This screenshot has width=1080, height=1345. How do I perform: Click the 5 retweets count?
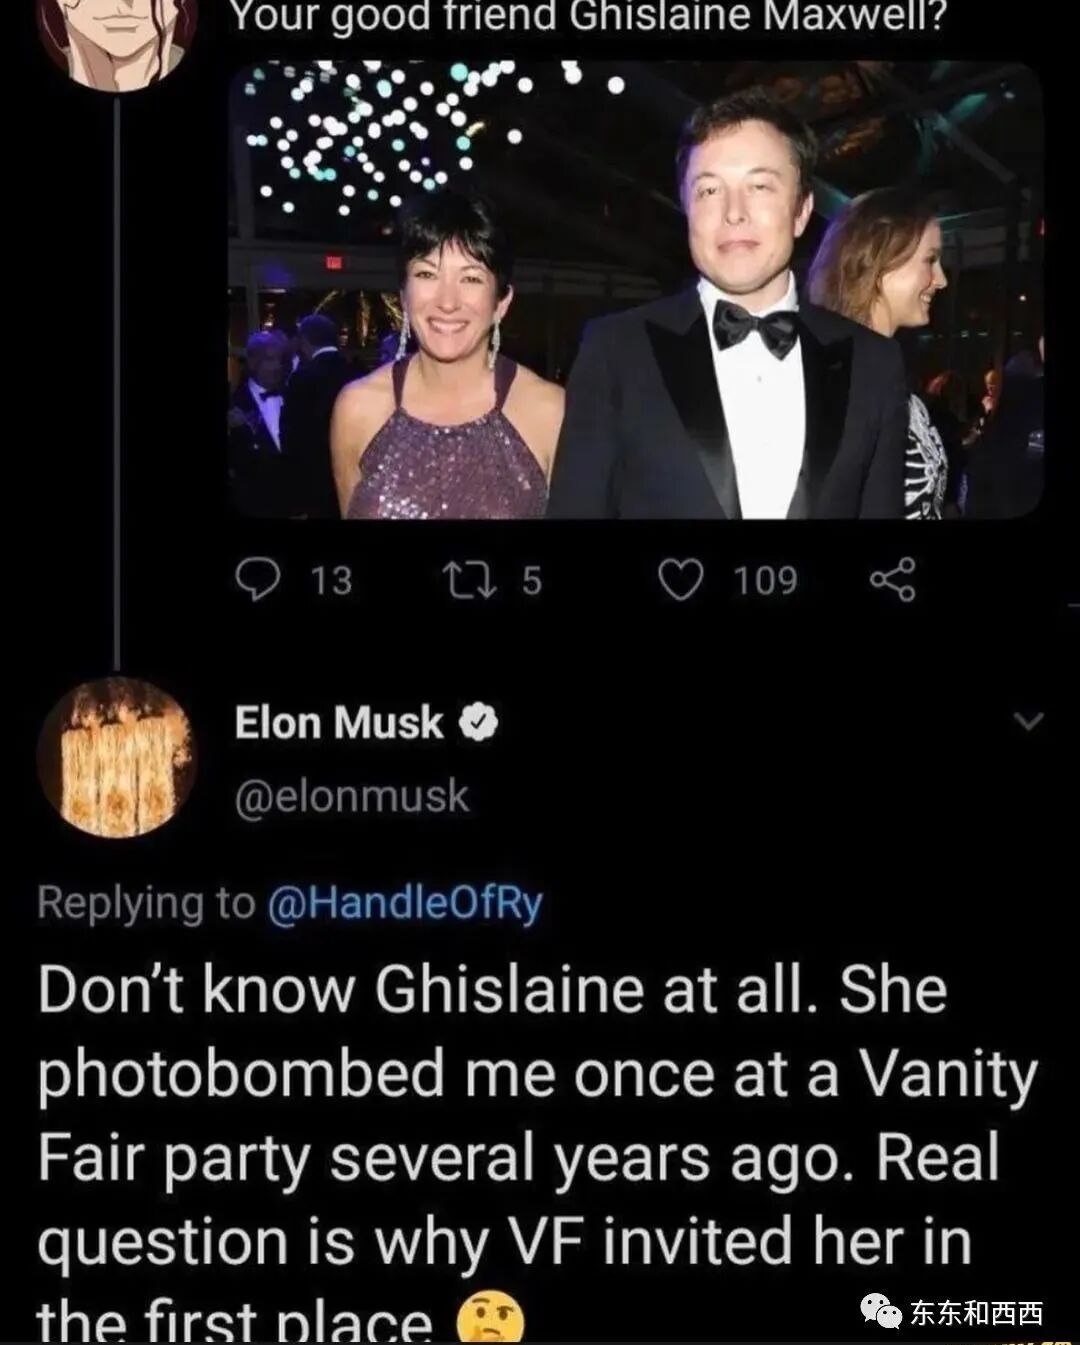coord(531,580)
